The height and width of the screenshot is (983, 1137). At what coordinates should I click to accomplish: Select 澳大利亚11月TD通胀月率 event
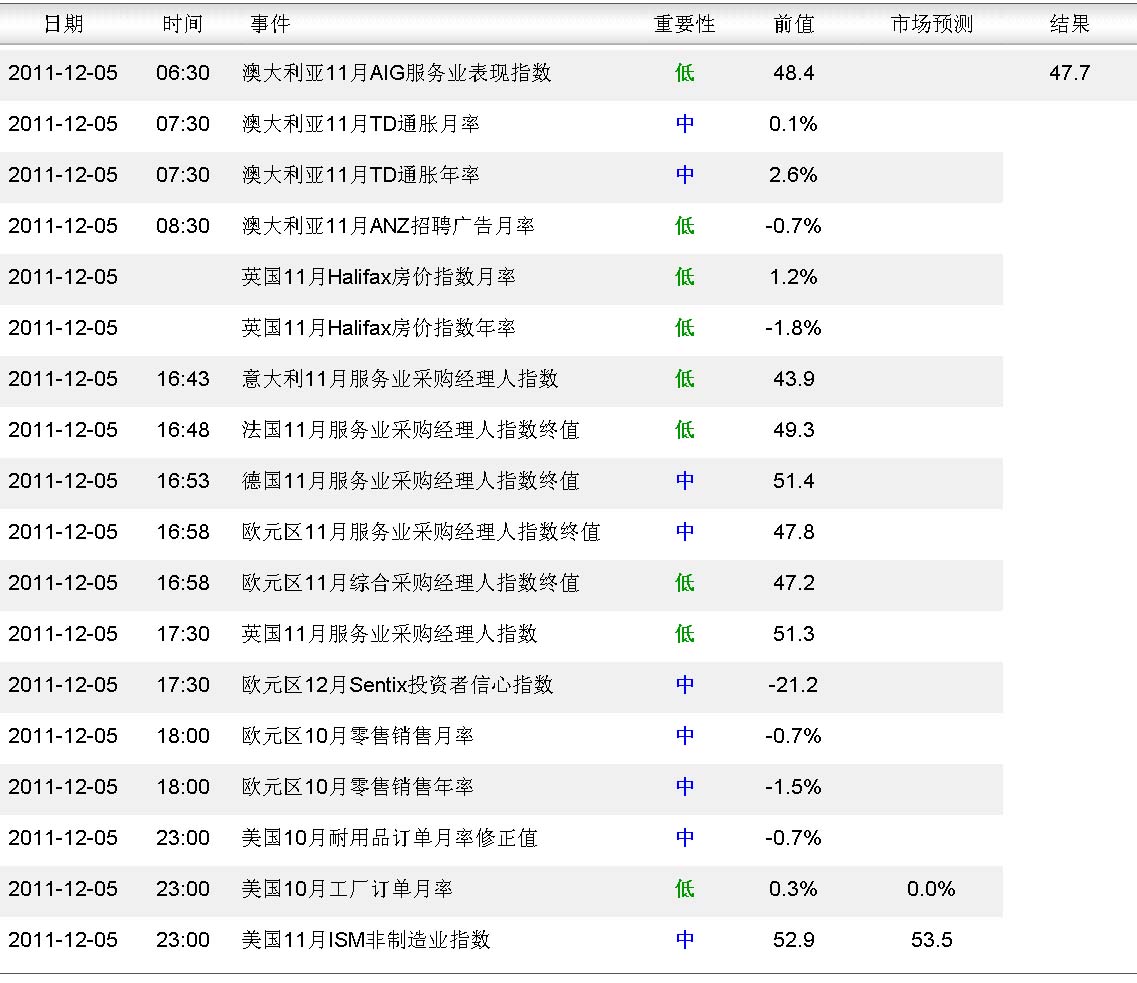click(x=360, y=124)
